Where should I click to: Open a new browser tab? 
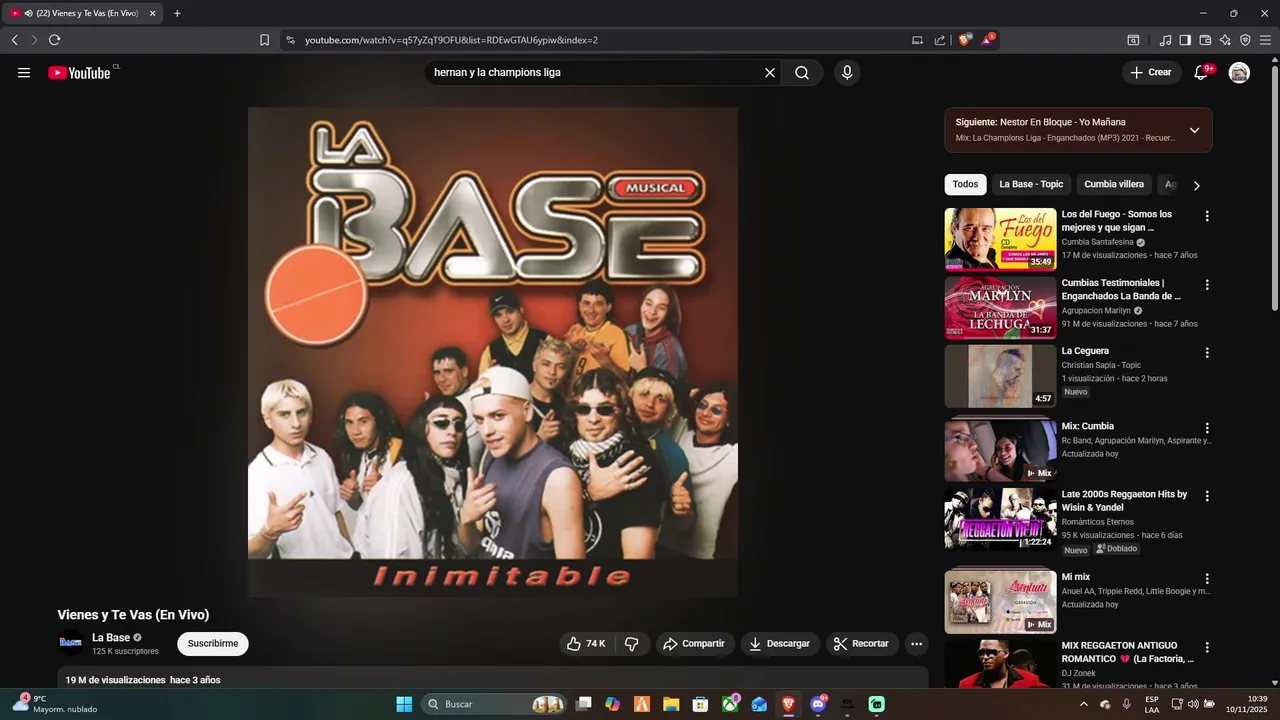coord(177,13)
